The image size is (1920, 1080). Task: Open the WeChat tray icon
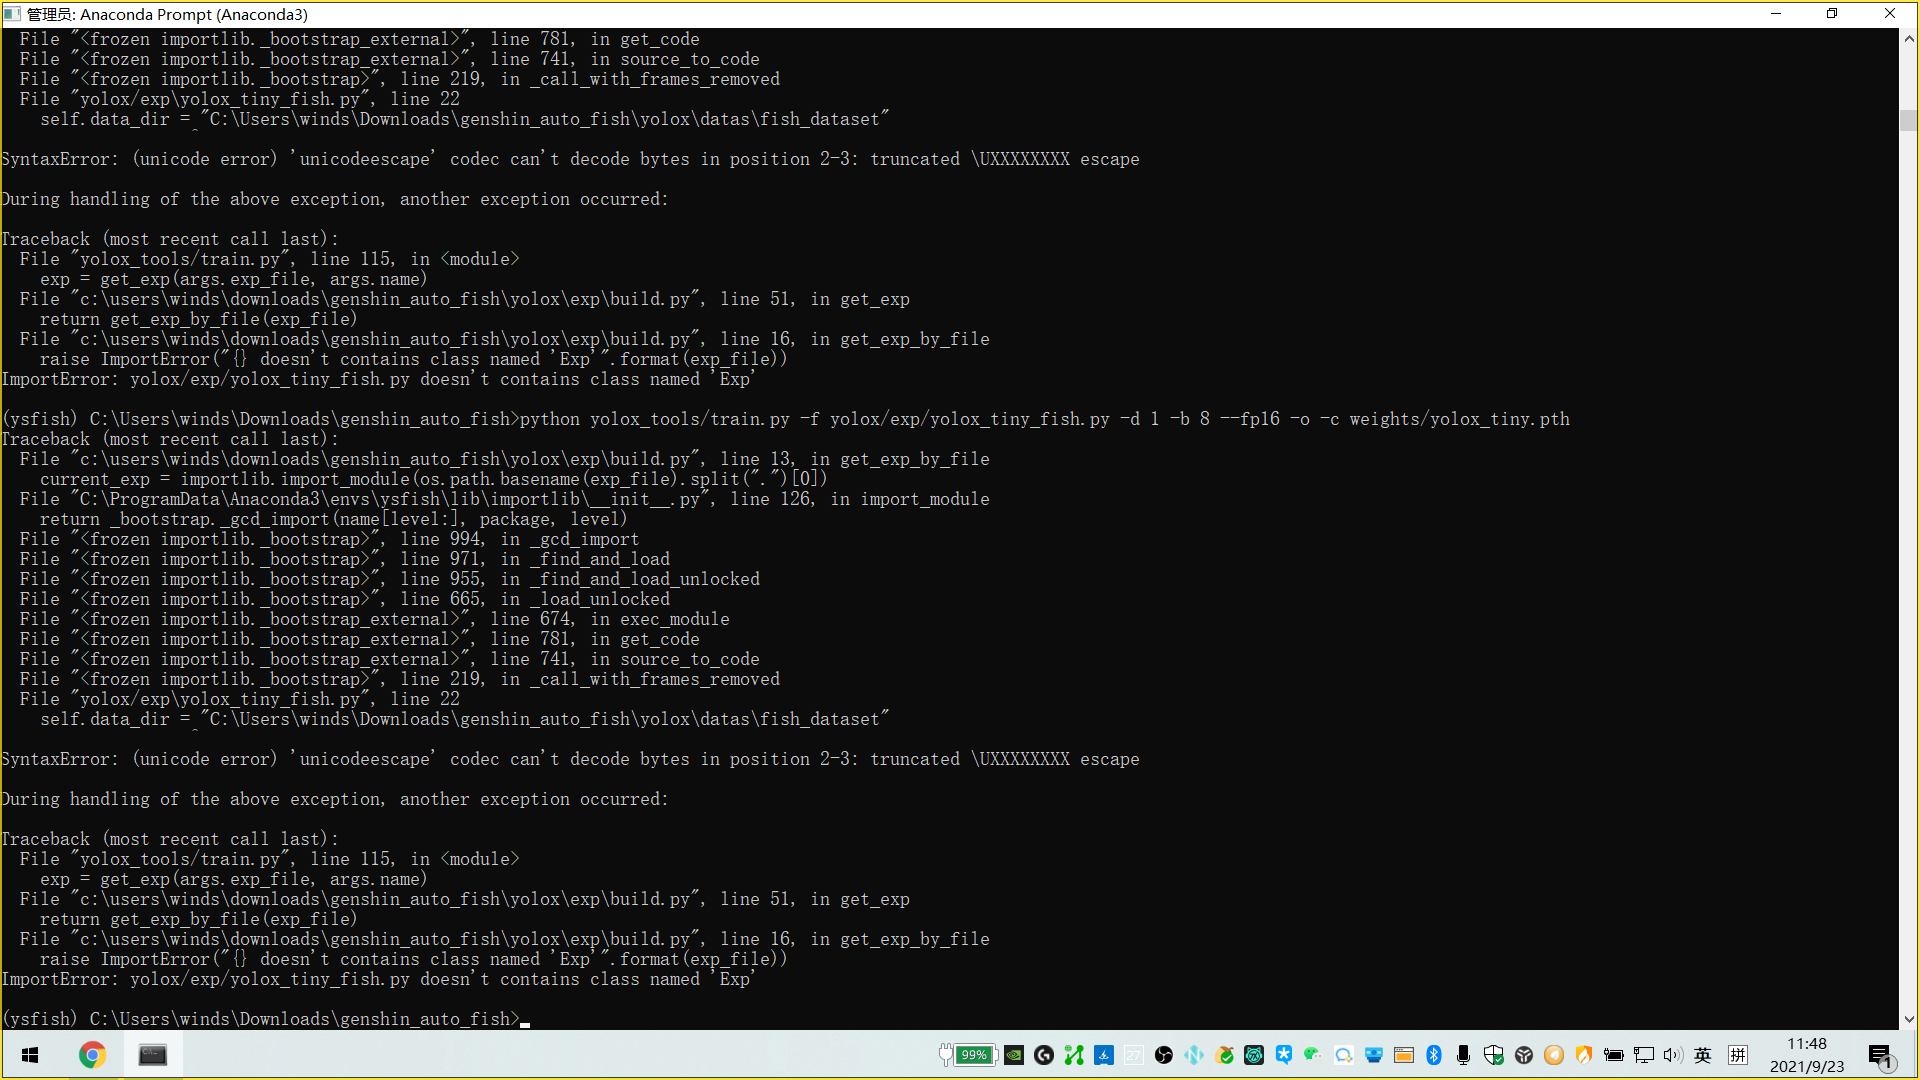pyautogui.click(x=1314, y=1055)
